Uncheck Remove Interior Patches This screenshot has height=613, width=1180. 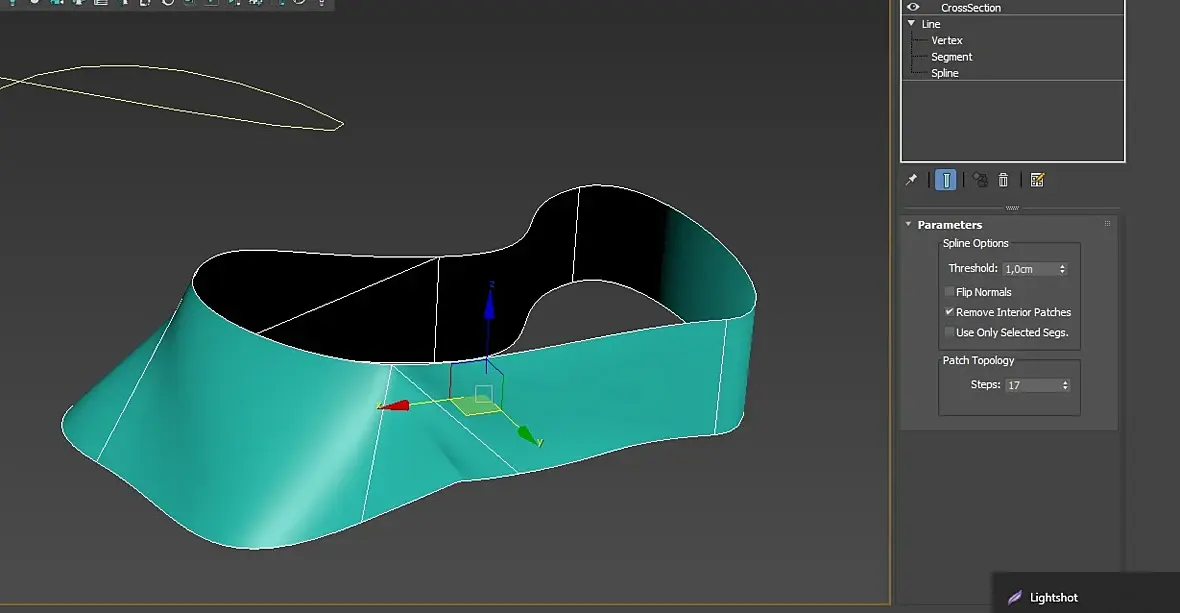[949, 312]
